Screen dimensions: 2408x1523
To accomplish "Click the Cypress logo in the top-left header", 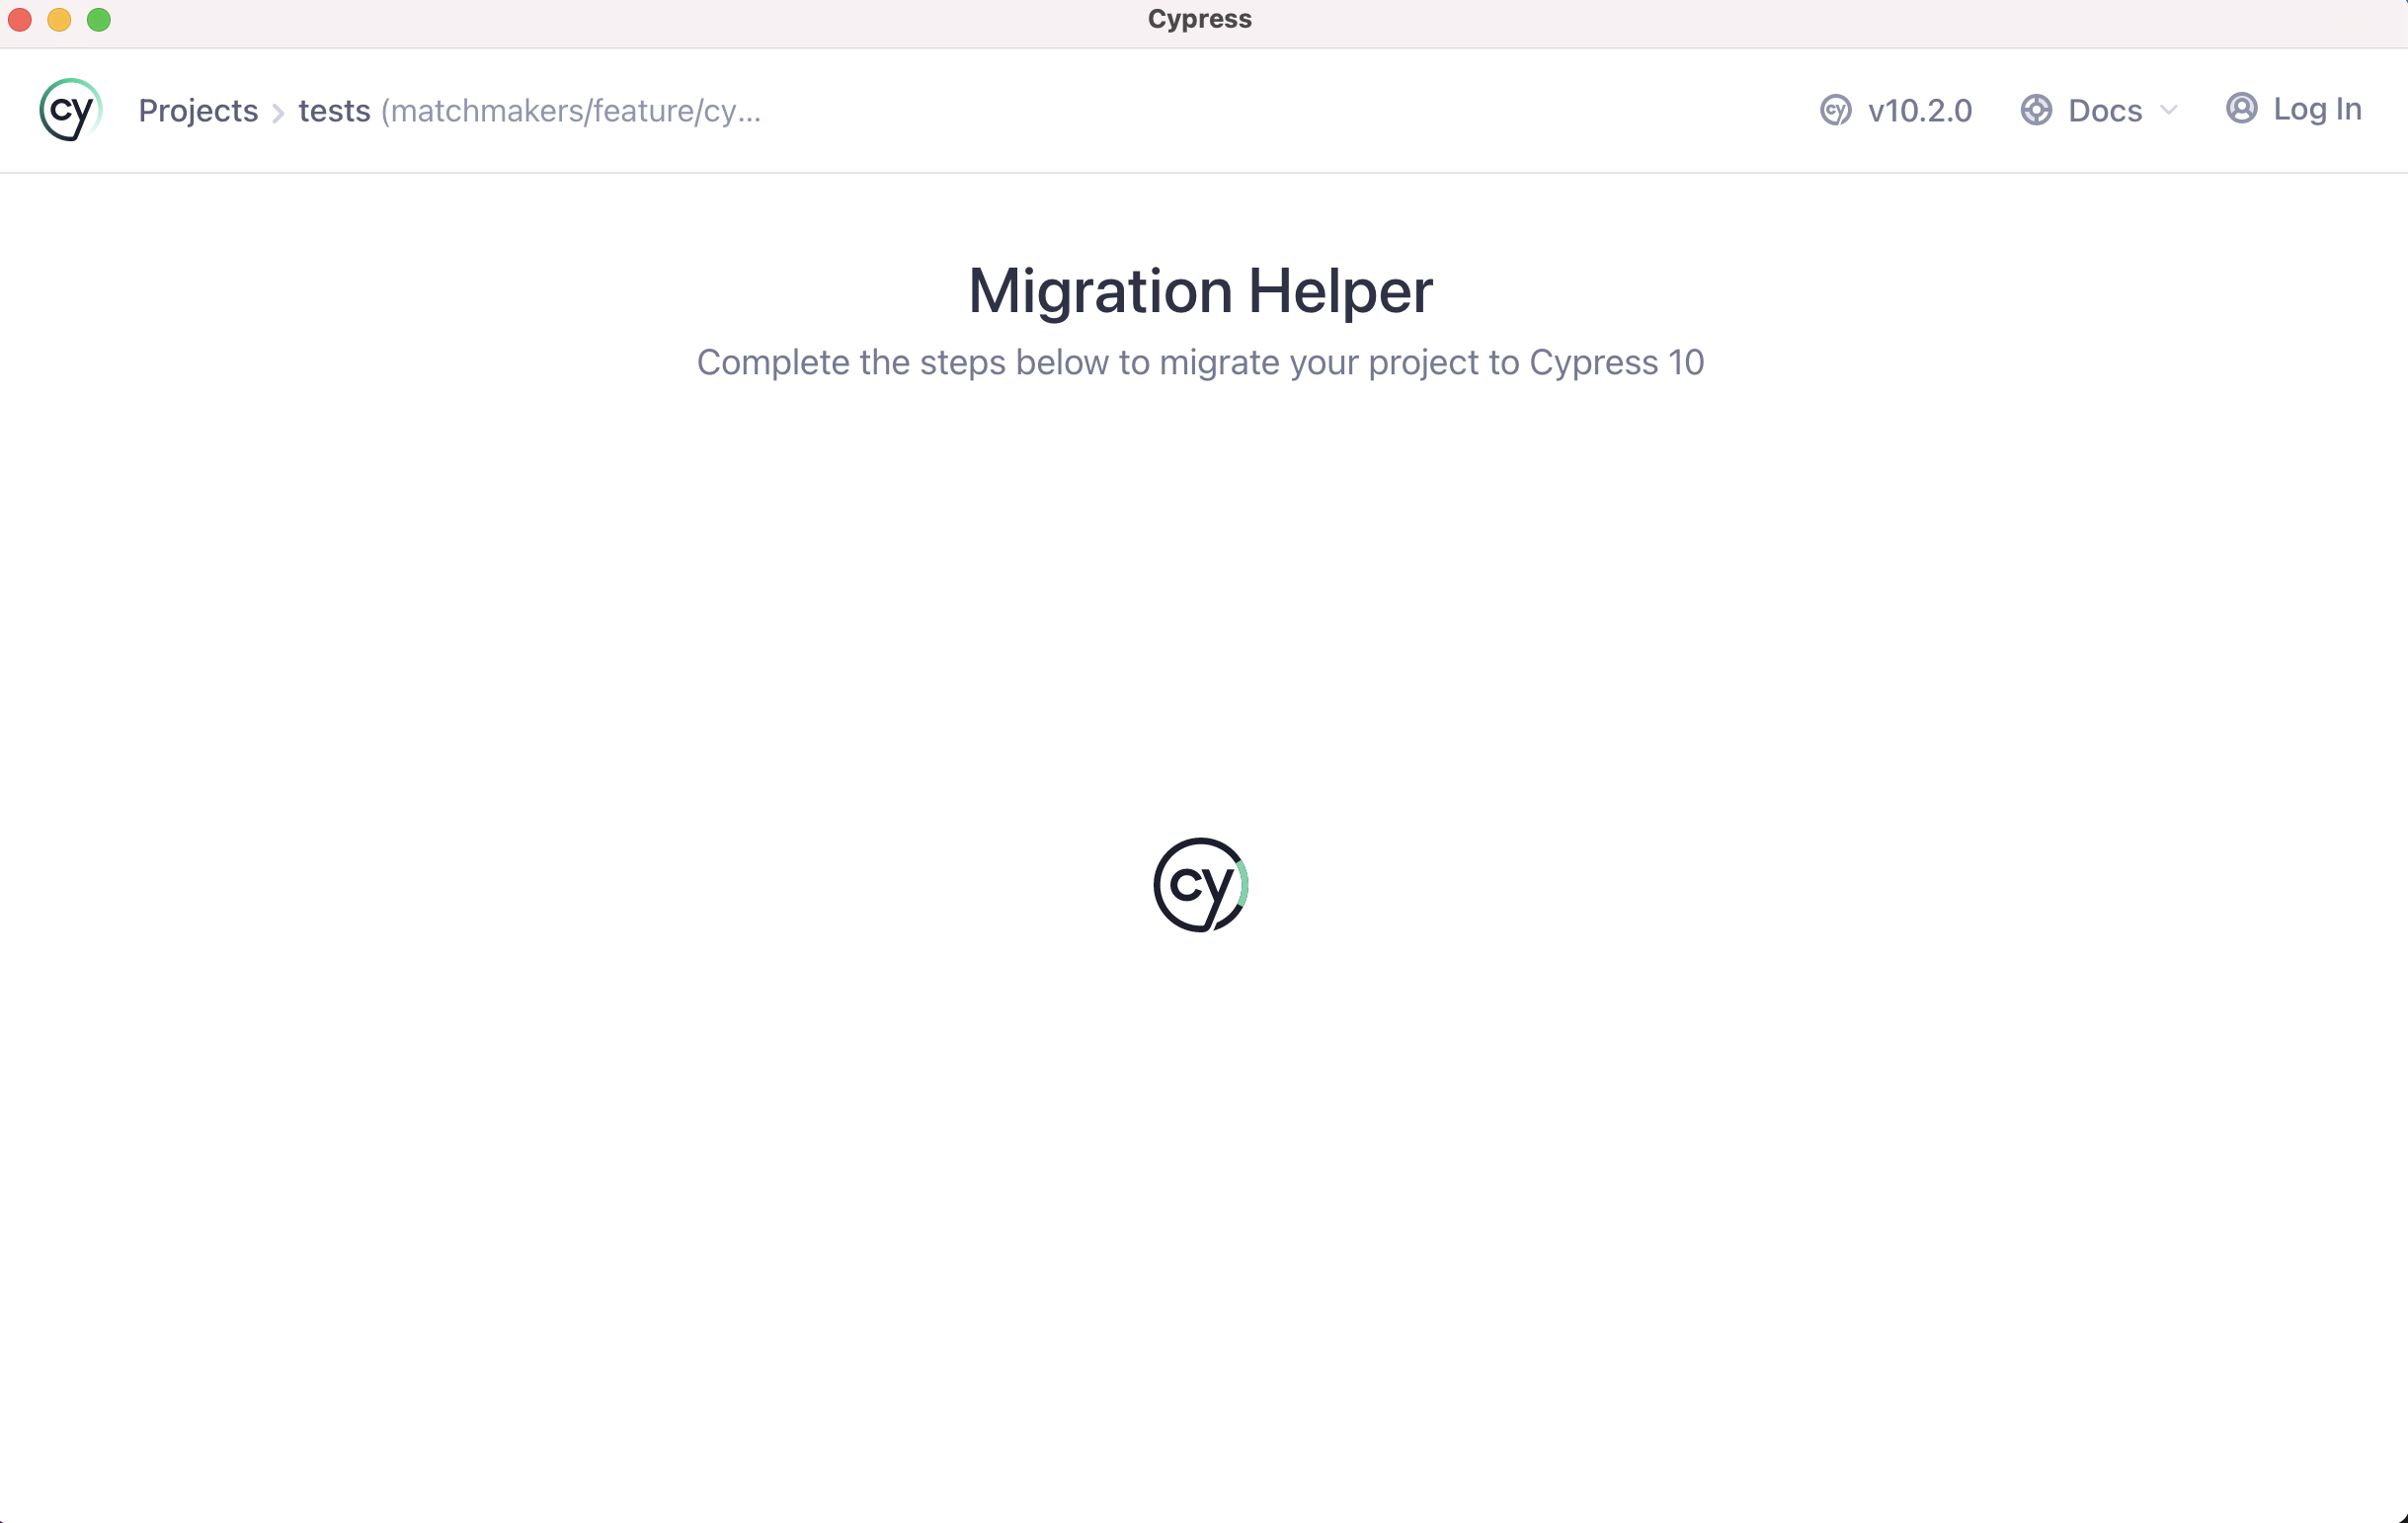I will coord(69,110).
